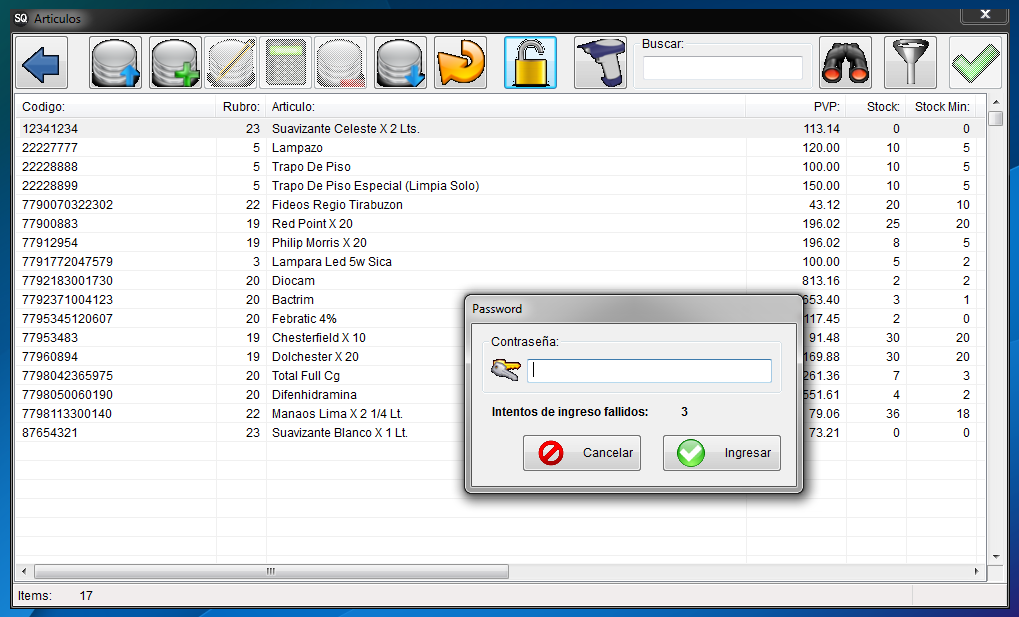Click the orange undo arrow icon
Viewport: 1019px width, 617px height.
(x=460, y=62)
